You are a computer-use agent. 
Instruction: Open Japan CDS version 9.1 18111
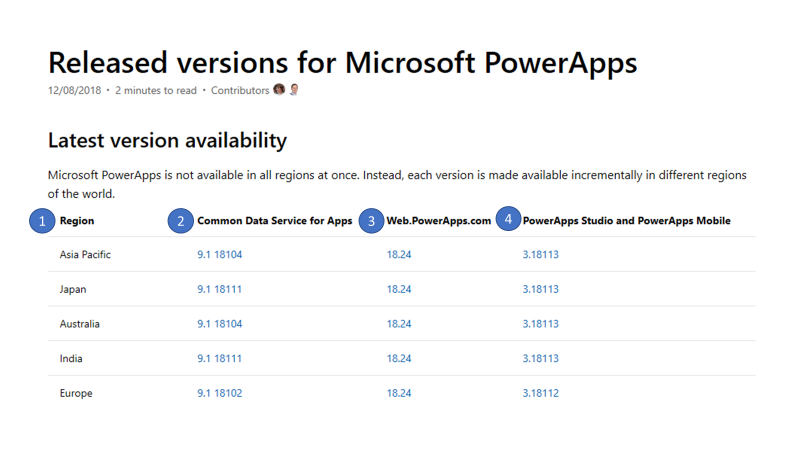point(219,289)
